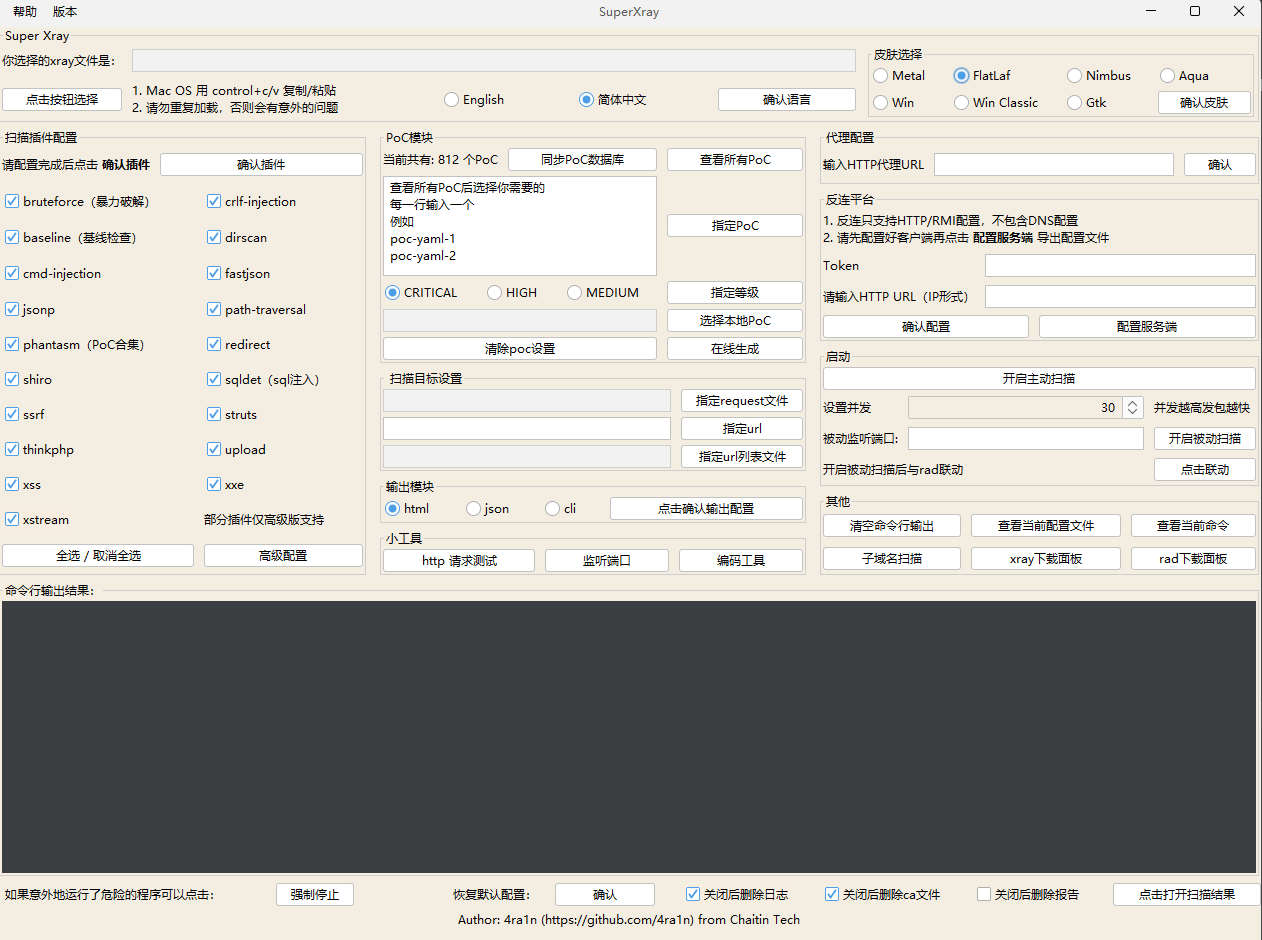Open the http 请求测试 tool
The width and height of the screenshot is (1262, 940).
pyautogui.click(x=459, y=561)
